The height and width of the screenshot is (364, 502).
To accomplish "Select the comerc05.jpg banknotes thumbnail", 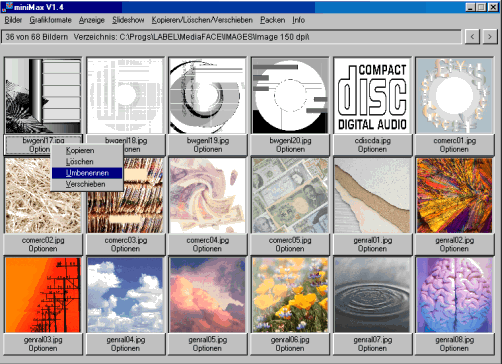I will click(290, 195).
